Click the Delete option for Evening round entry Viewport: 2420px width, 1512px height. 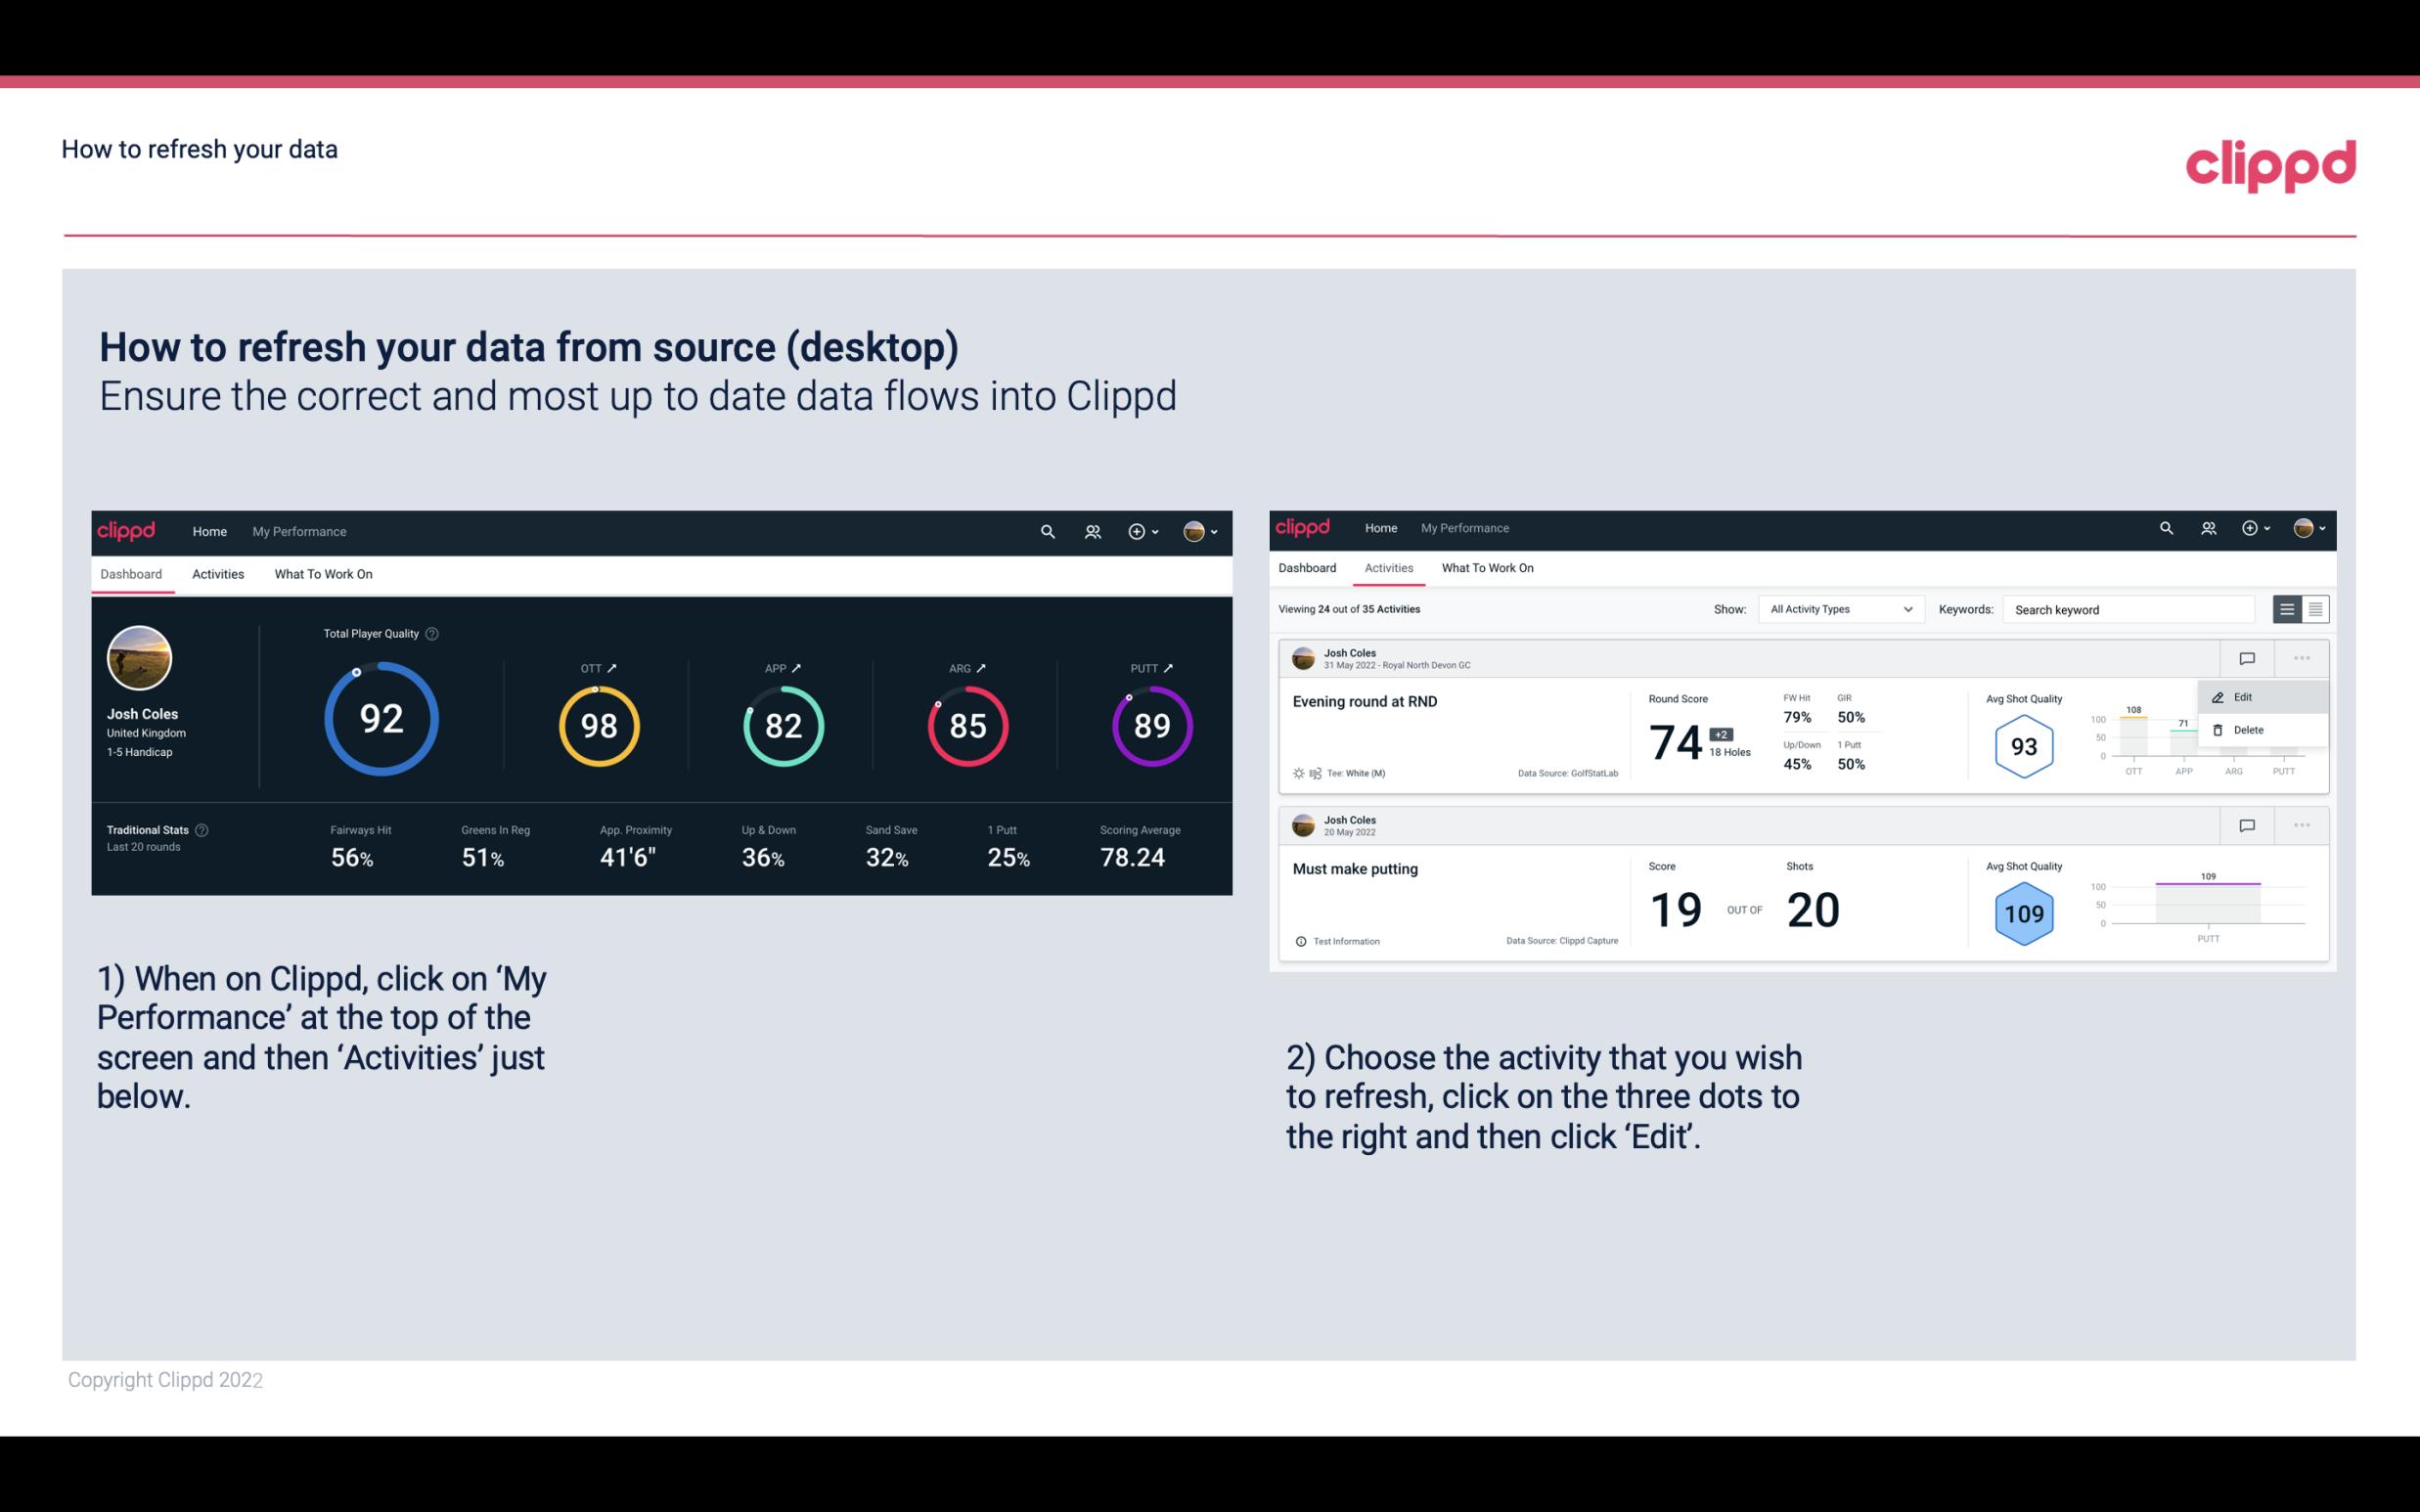(2248, 729)
